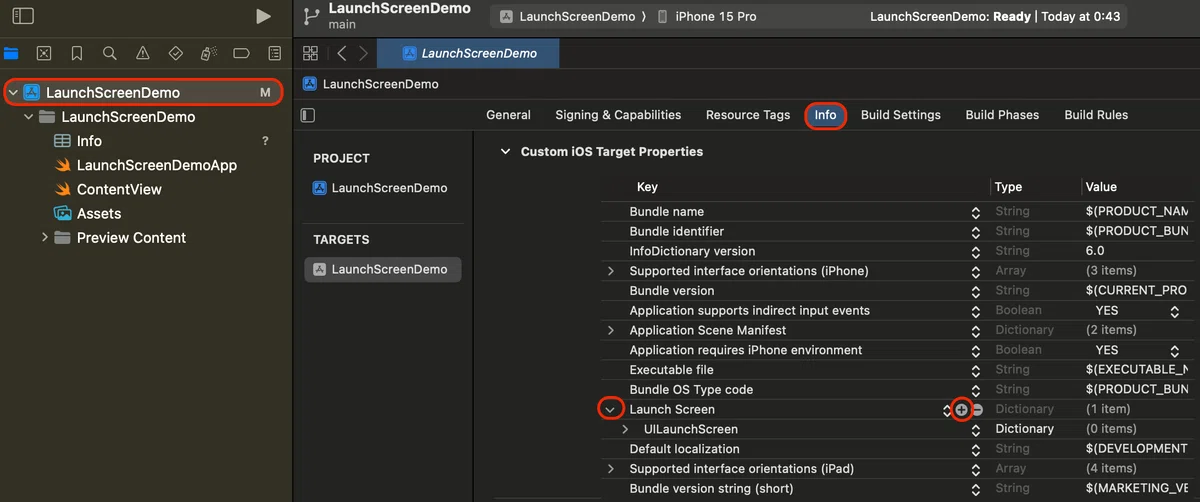Switch to the General tab
The width and height of the screenshot is (1200, 502).
508,115
